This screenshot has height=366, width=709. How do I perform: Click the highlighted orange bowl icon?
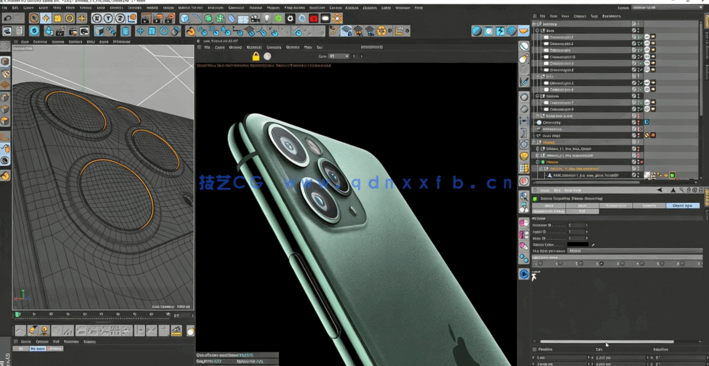pyautogui.click(x=524, y=31)
